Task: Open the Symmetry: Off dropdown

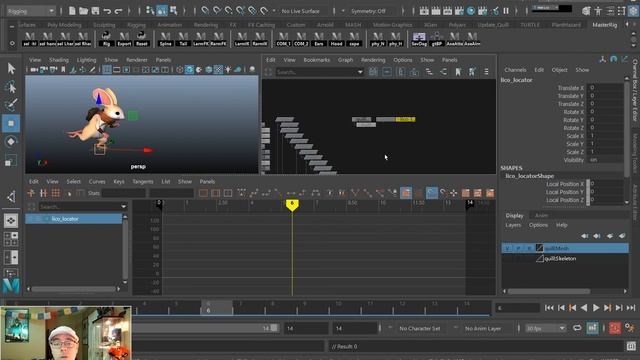Action: [369, 11]
